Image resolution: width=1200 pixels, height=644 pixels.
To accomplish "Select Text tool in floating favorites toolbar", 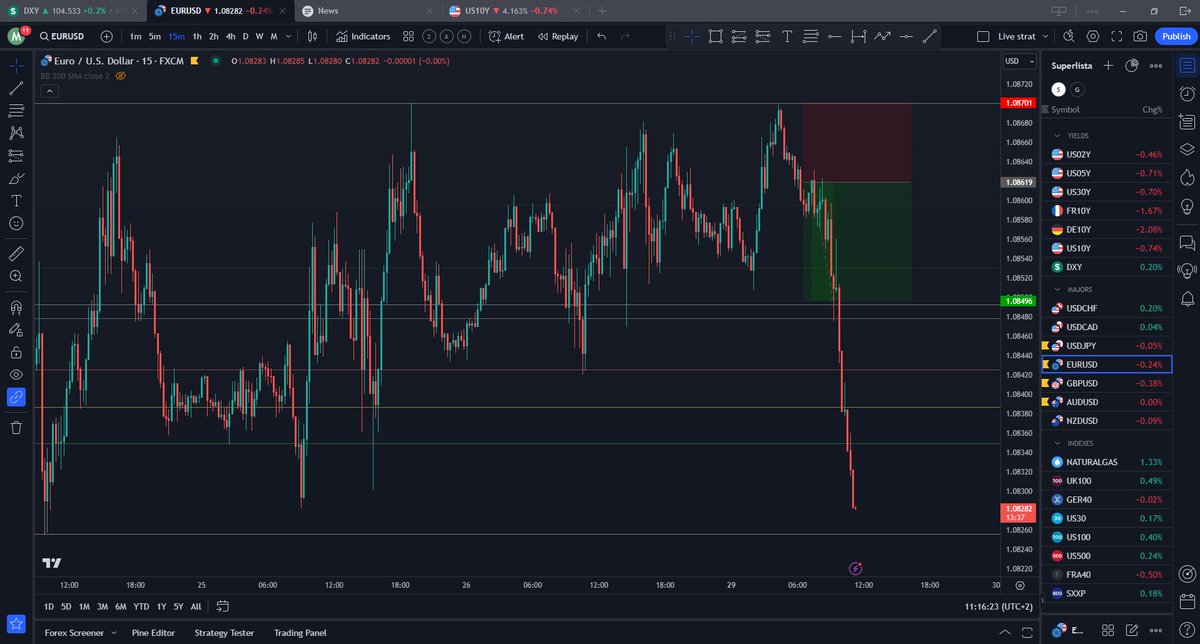I will point(787,36).
